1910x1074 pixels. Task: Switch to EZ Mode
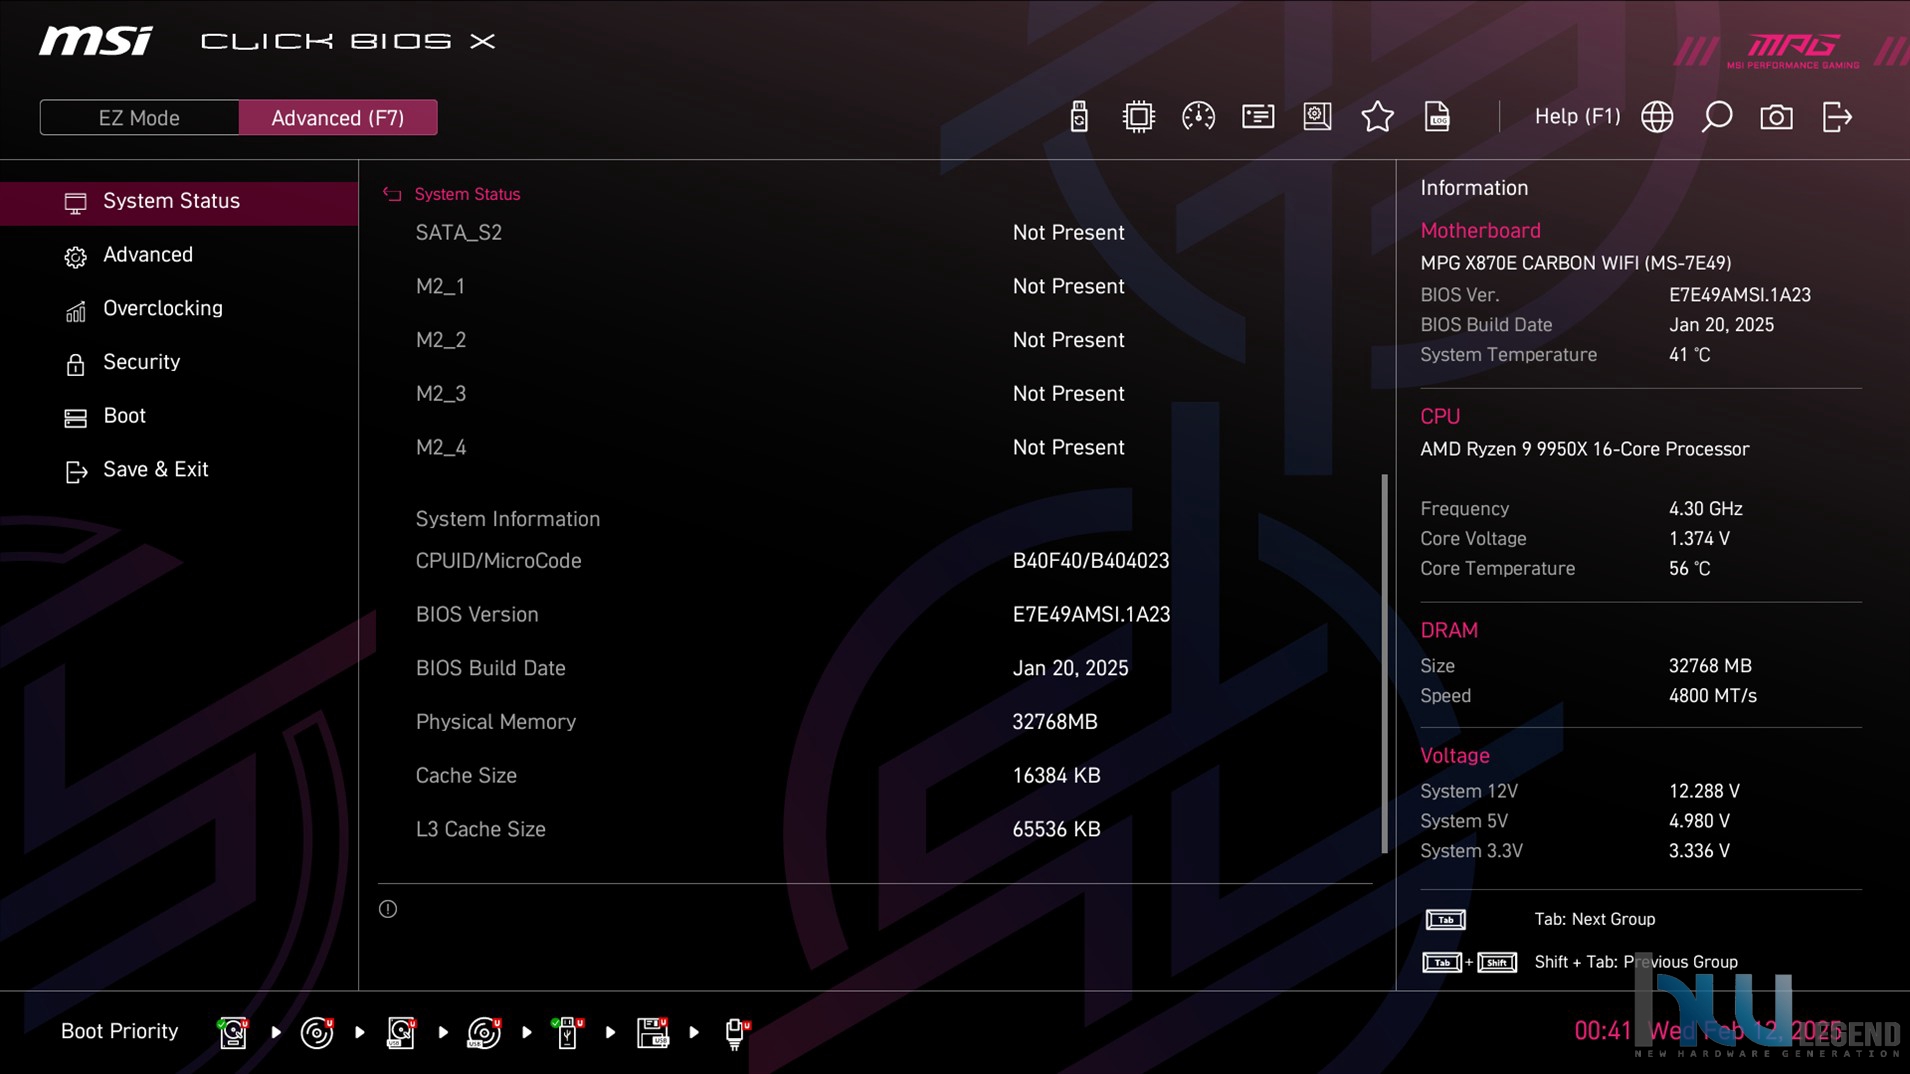click(139, 117)
